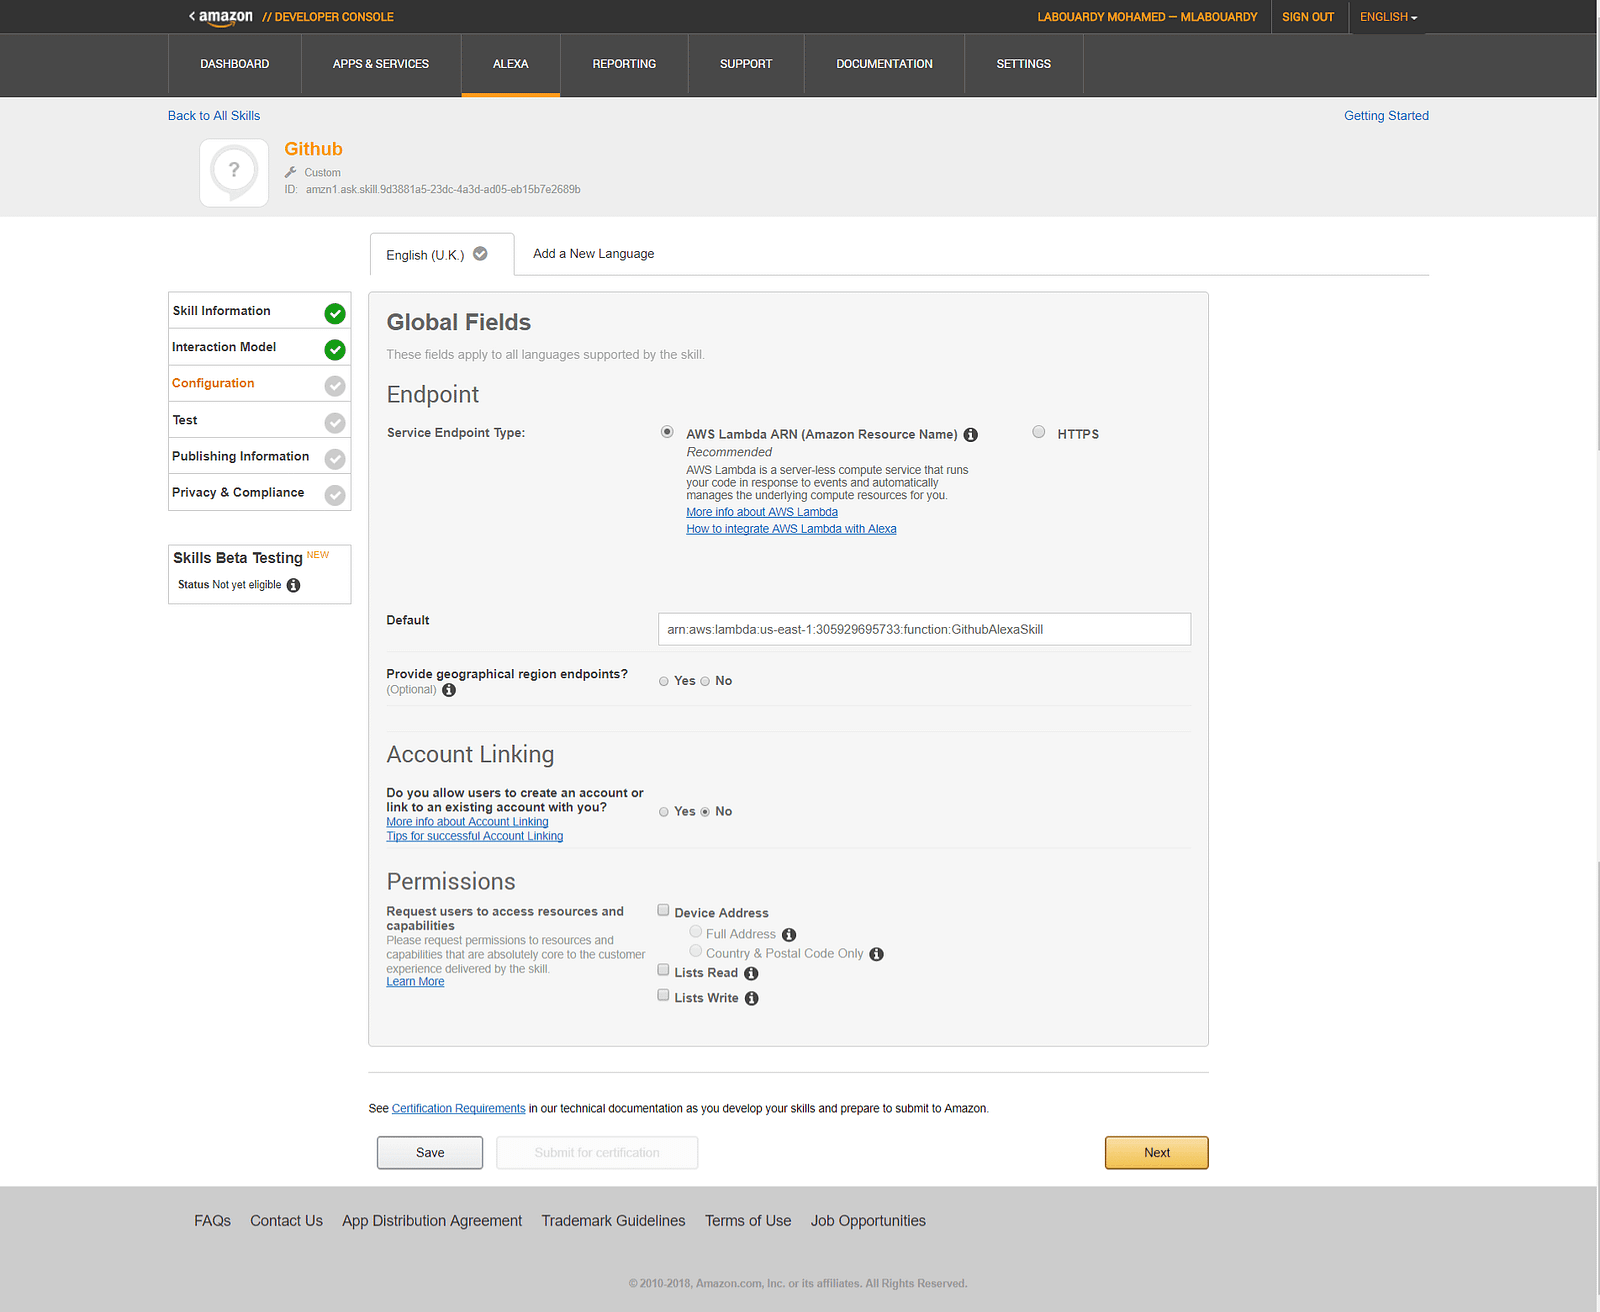The image size is (1600, 1312).
Task: Click the Configuration grey status check icon
Action: click(335, 386)
